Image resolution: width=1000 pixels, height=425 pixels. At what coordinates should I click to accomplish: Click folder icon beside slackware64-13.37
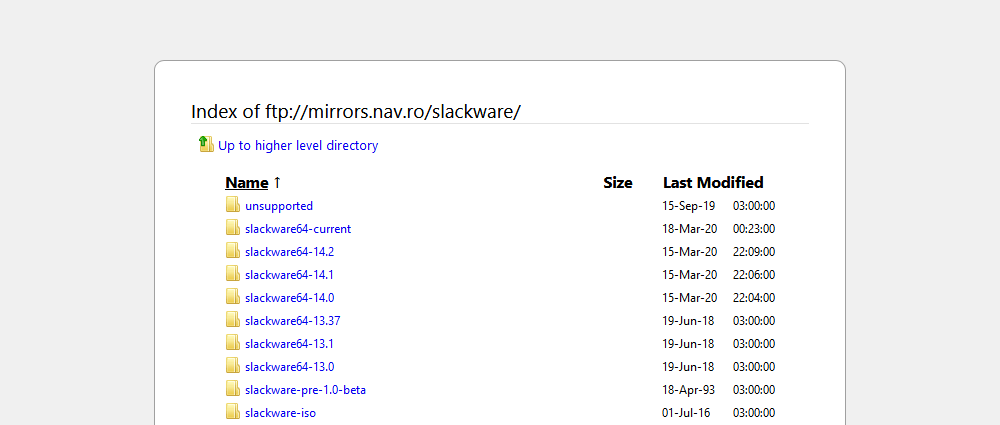pyautogui.click(x=233, y=320)
